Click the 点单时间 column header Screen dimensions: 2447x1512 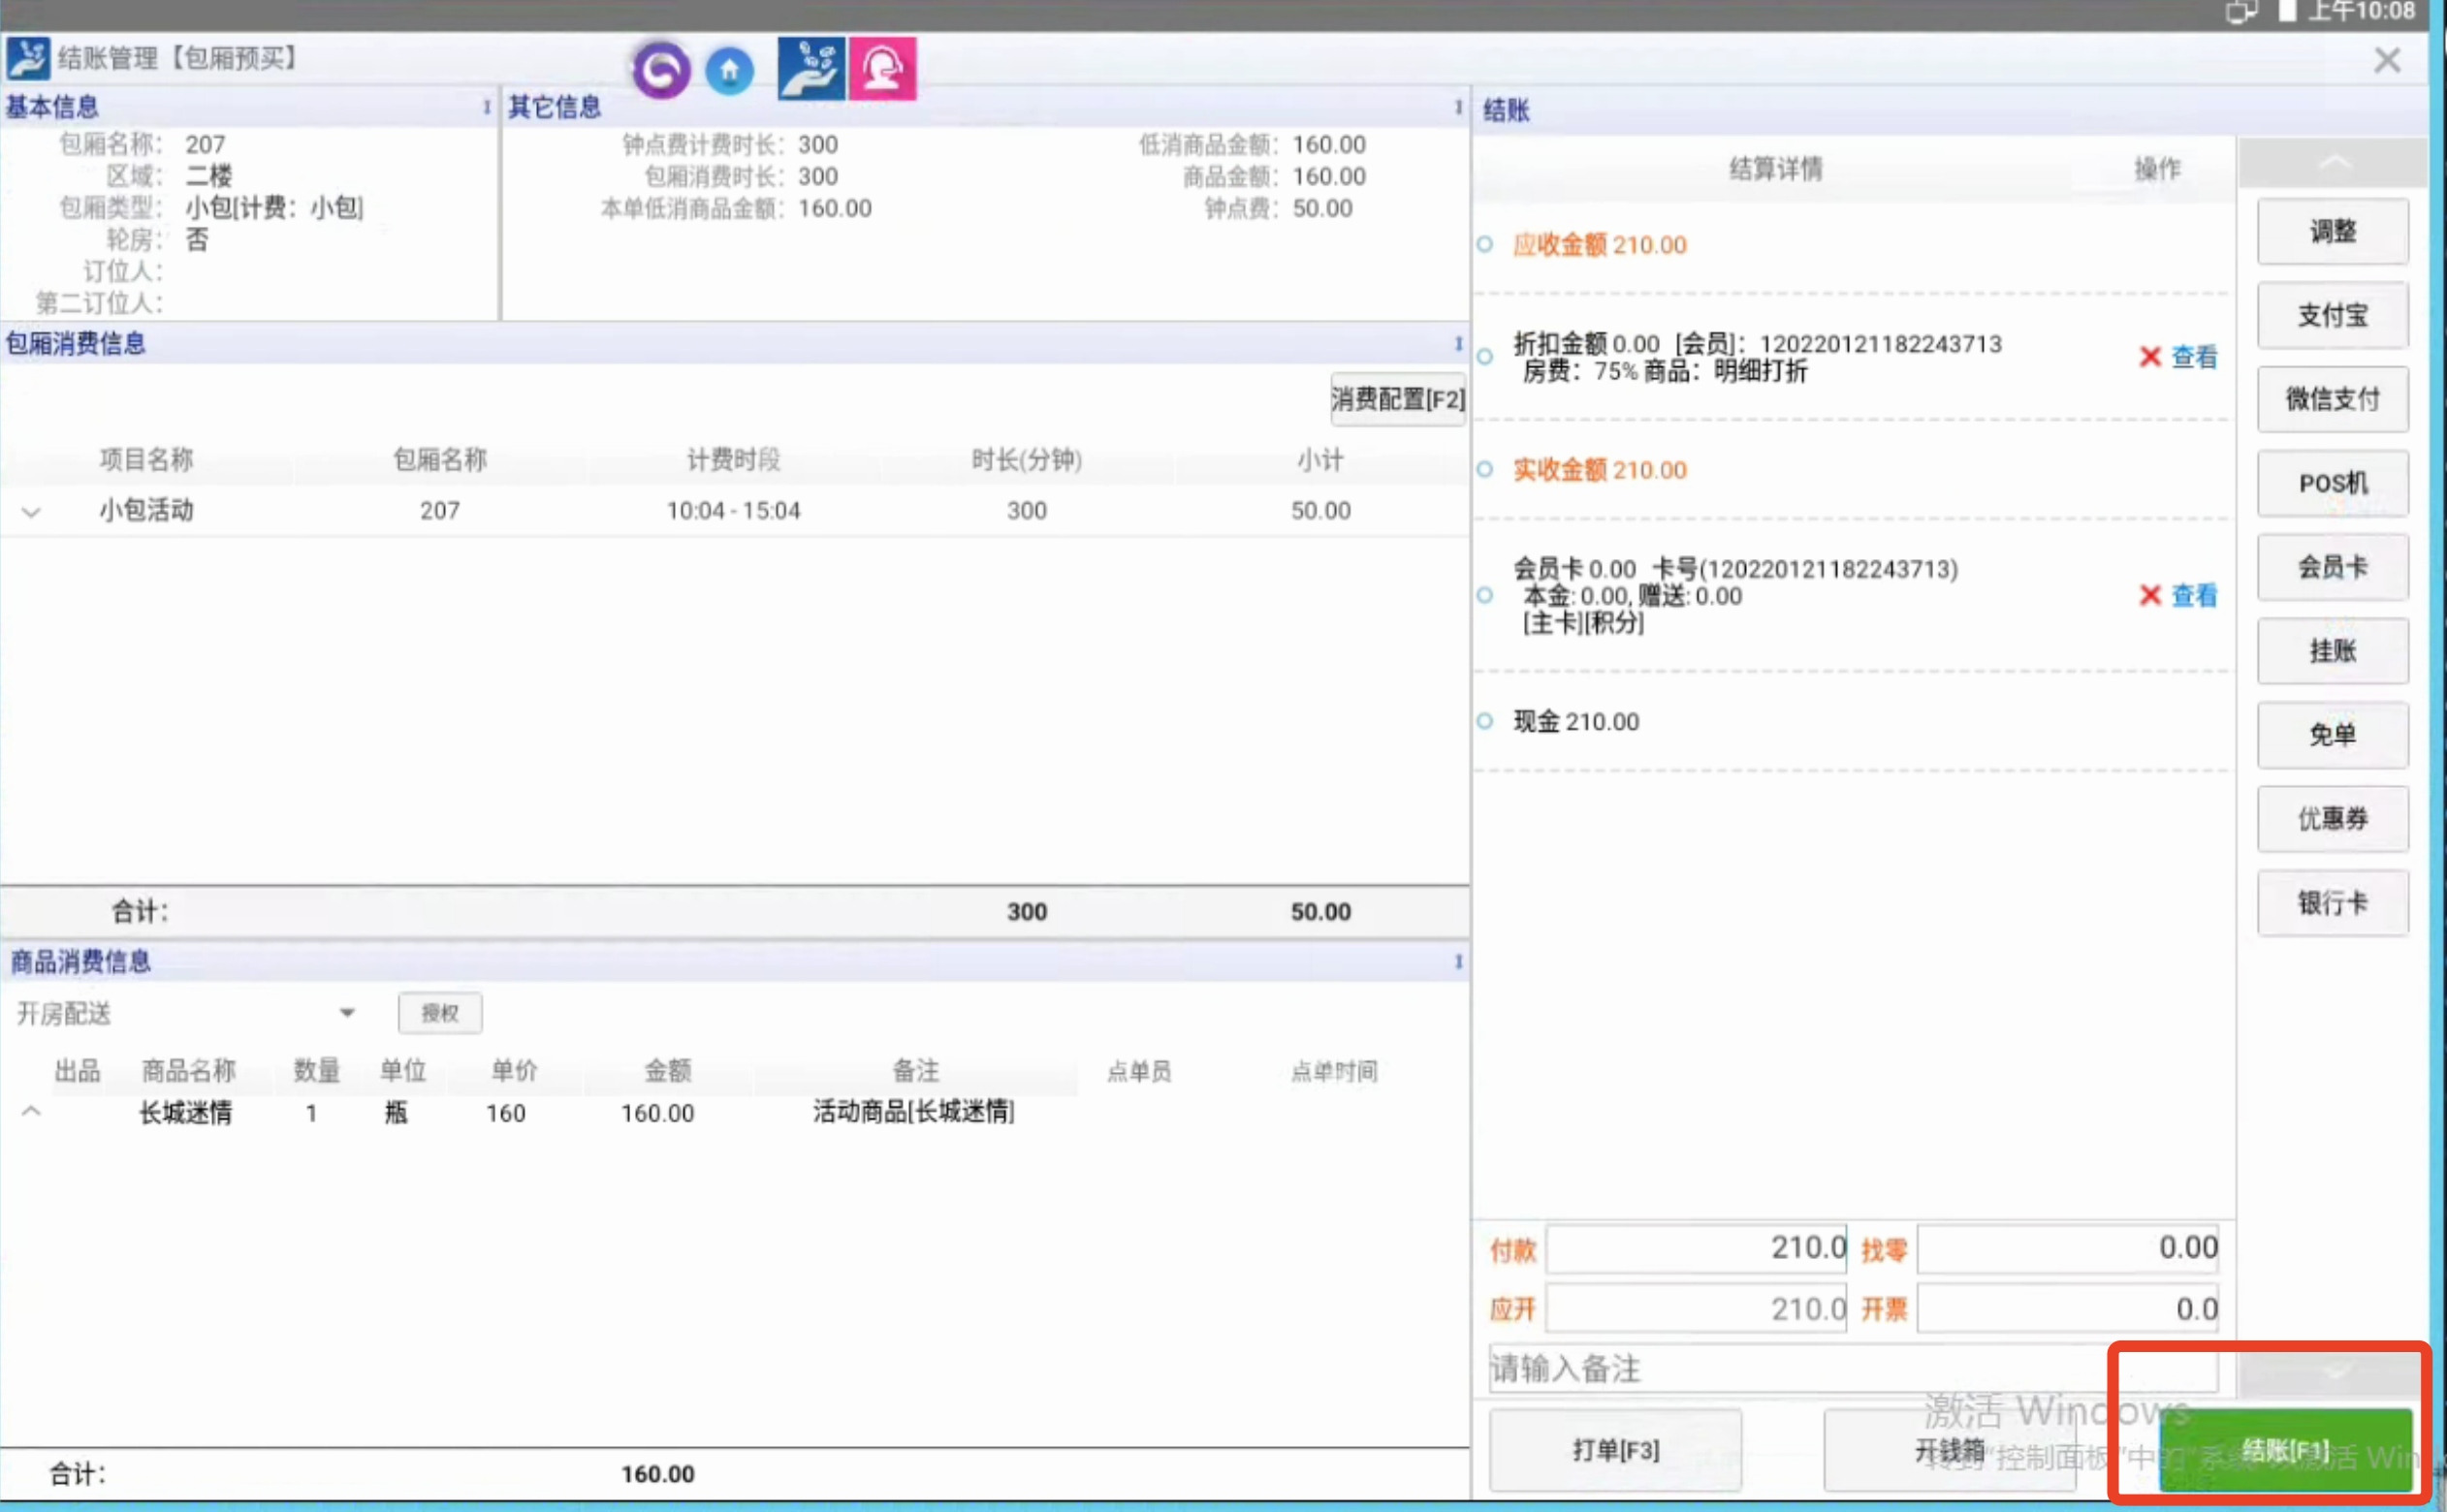1334,1072
